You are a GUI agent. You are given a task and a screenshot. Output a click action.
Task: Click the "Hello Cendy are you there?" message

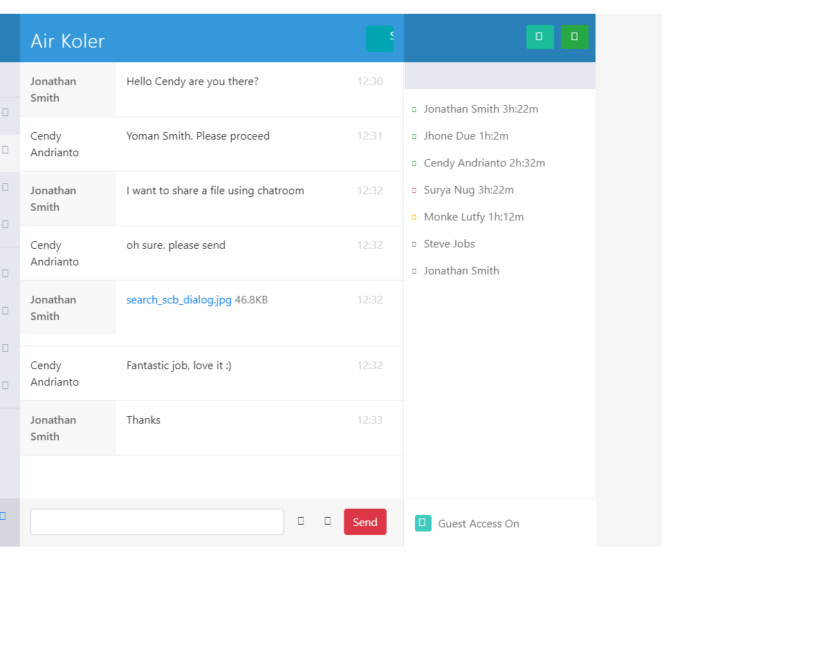(192, 82)
